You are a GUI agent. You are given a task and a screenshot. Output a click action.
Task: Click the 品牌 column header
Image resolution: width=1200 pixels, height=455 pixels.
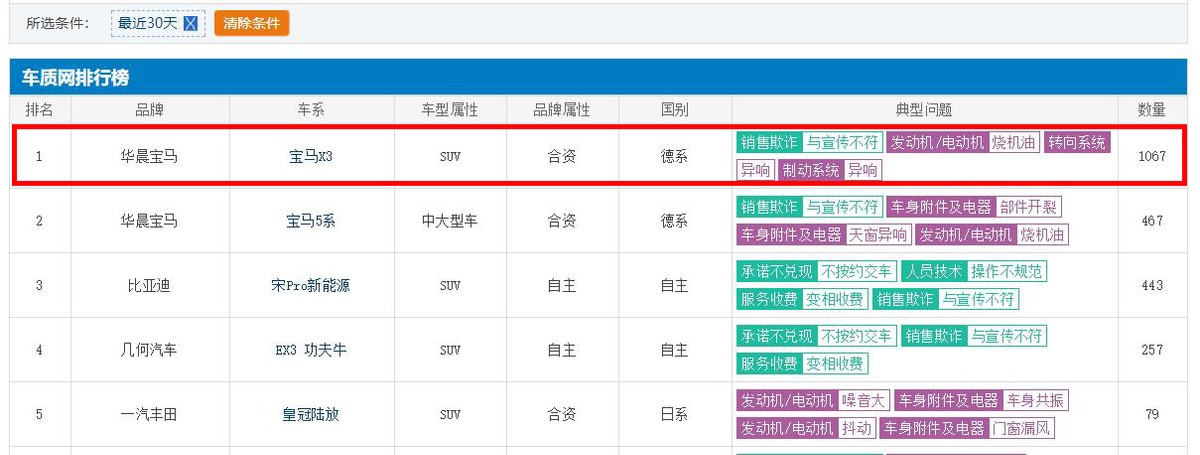click(x=150, y=110)
